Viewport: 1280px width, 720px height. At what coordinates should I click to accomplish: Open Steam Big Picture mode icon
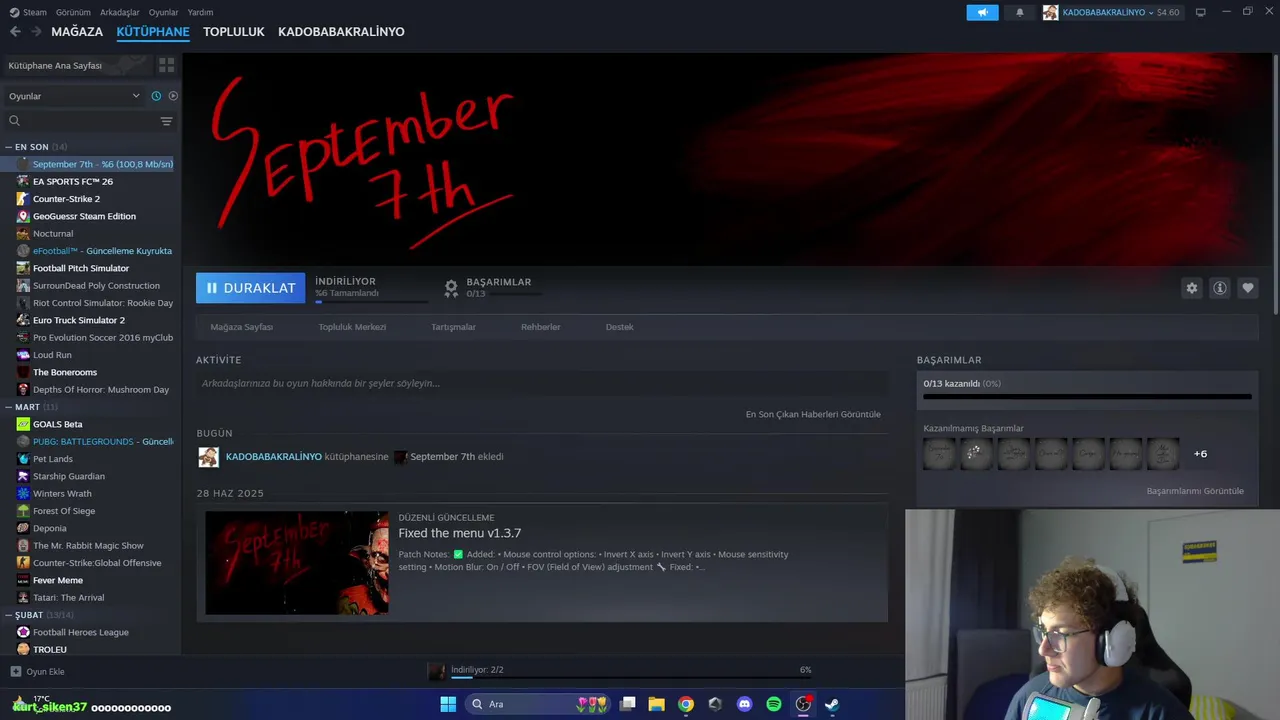click(x=1200, y=12)
